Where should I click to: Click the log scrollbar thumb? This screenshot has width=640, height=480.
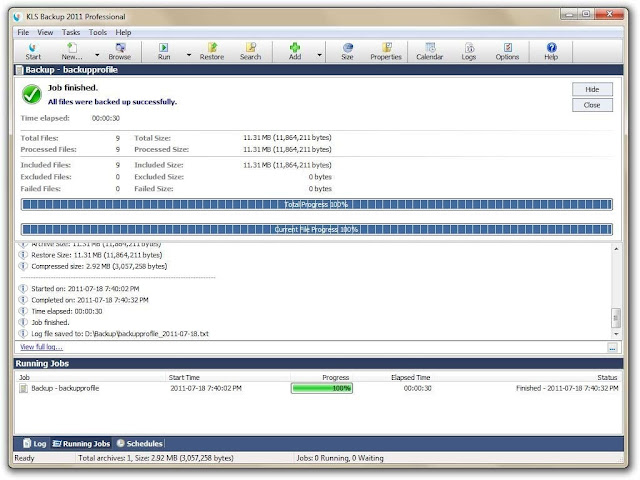pos(616,318)
